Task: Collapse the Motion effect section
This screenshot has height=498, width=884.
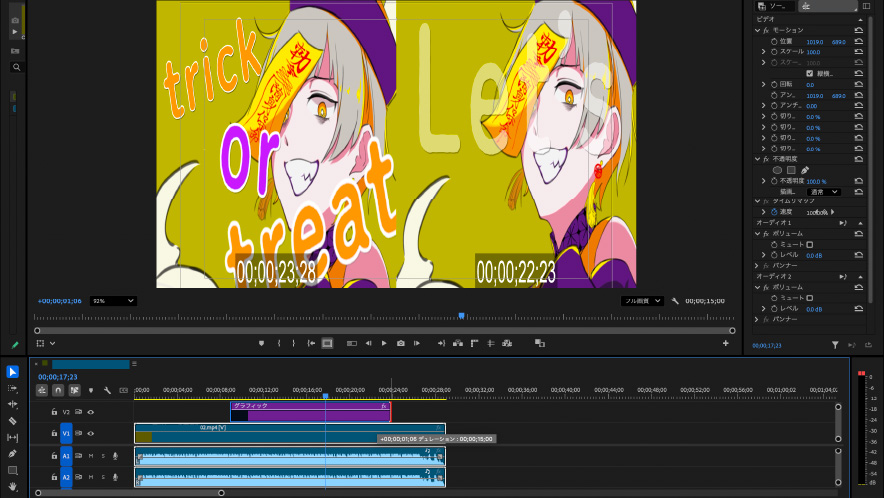Action: 757,30
